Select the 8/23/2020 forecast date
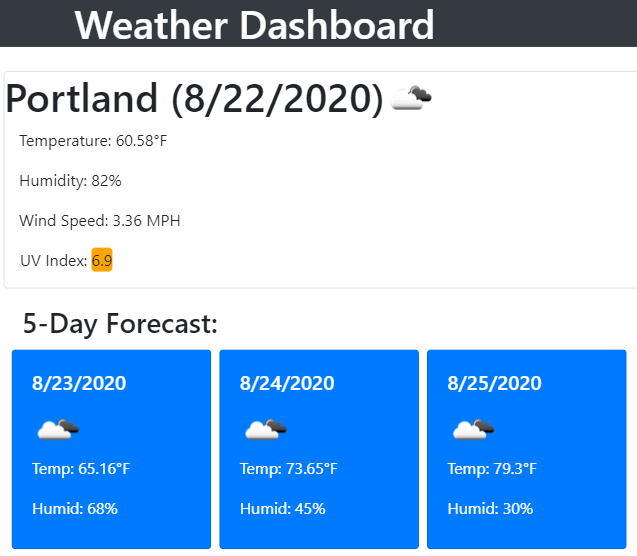Image resolution: width=637 pixels, height=556 pixels. (x=79, y=383)
